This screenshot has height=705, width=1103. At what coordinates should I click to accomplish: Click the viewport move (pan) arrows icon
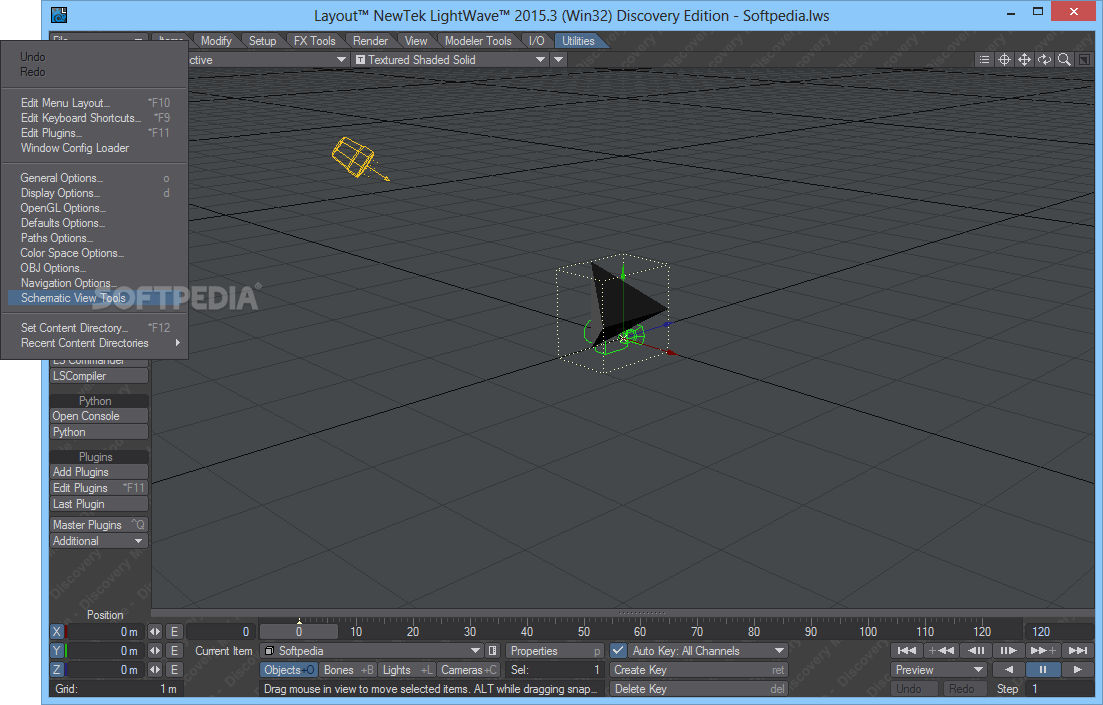point(1024,60)
